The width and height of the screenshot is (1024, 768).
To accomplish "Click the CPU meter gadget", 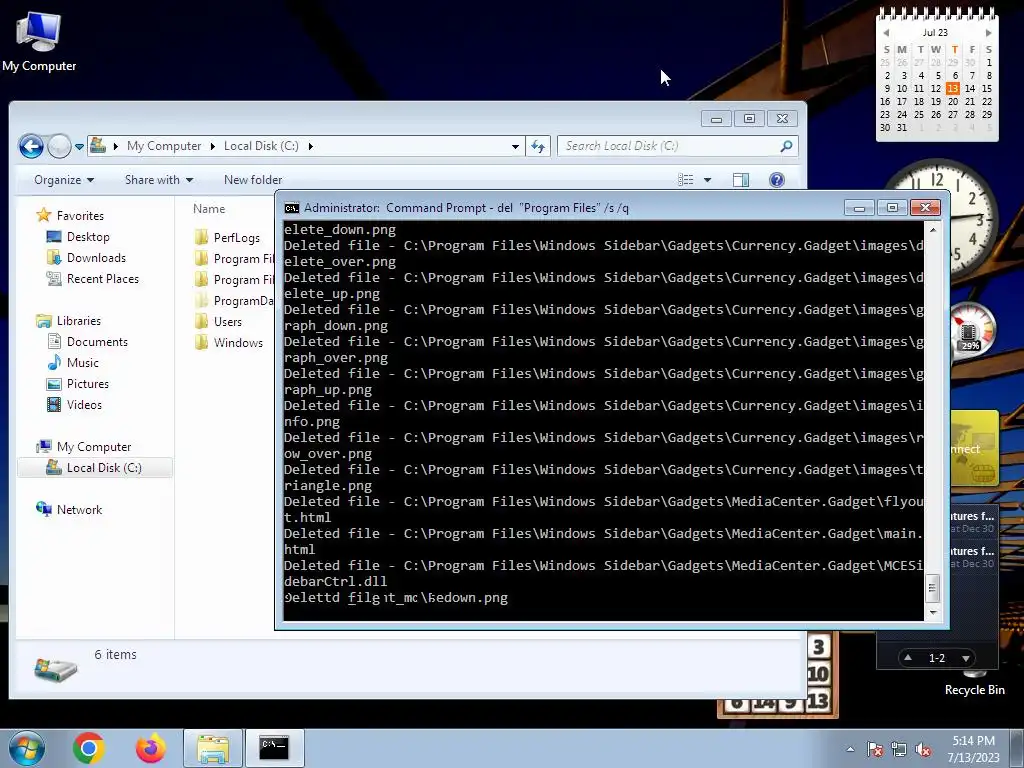I will (969, 330).
